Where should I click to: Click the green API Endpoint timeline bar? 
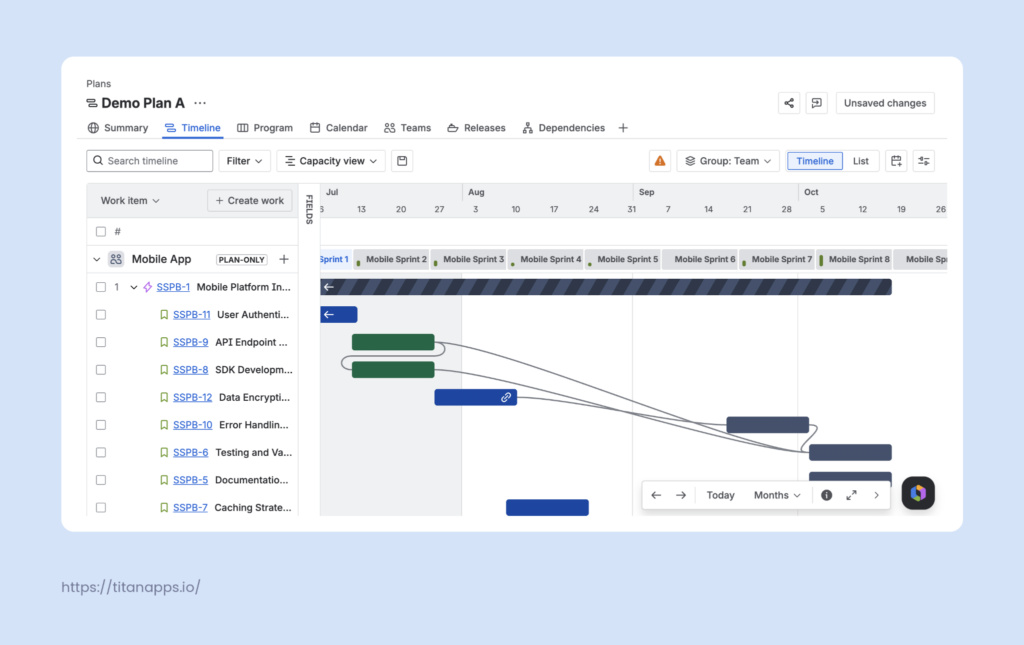[393, 342]
